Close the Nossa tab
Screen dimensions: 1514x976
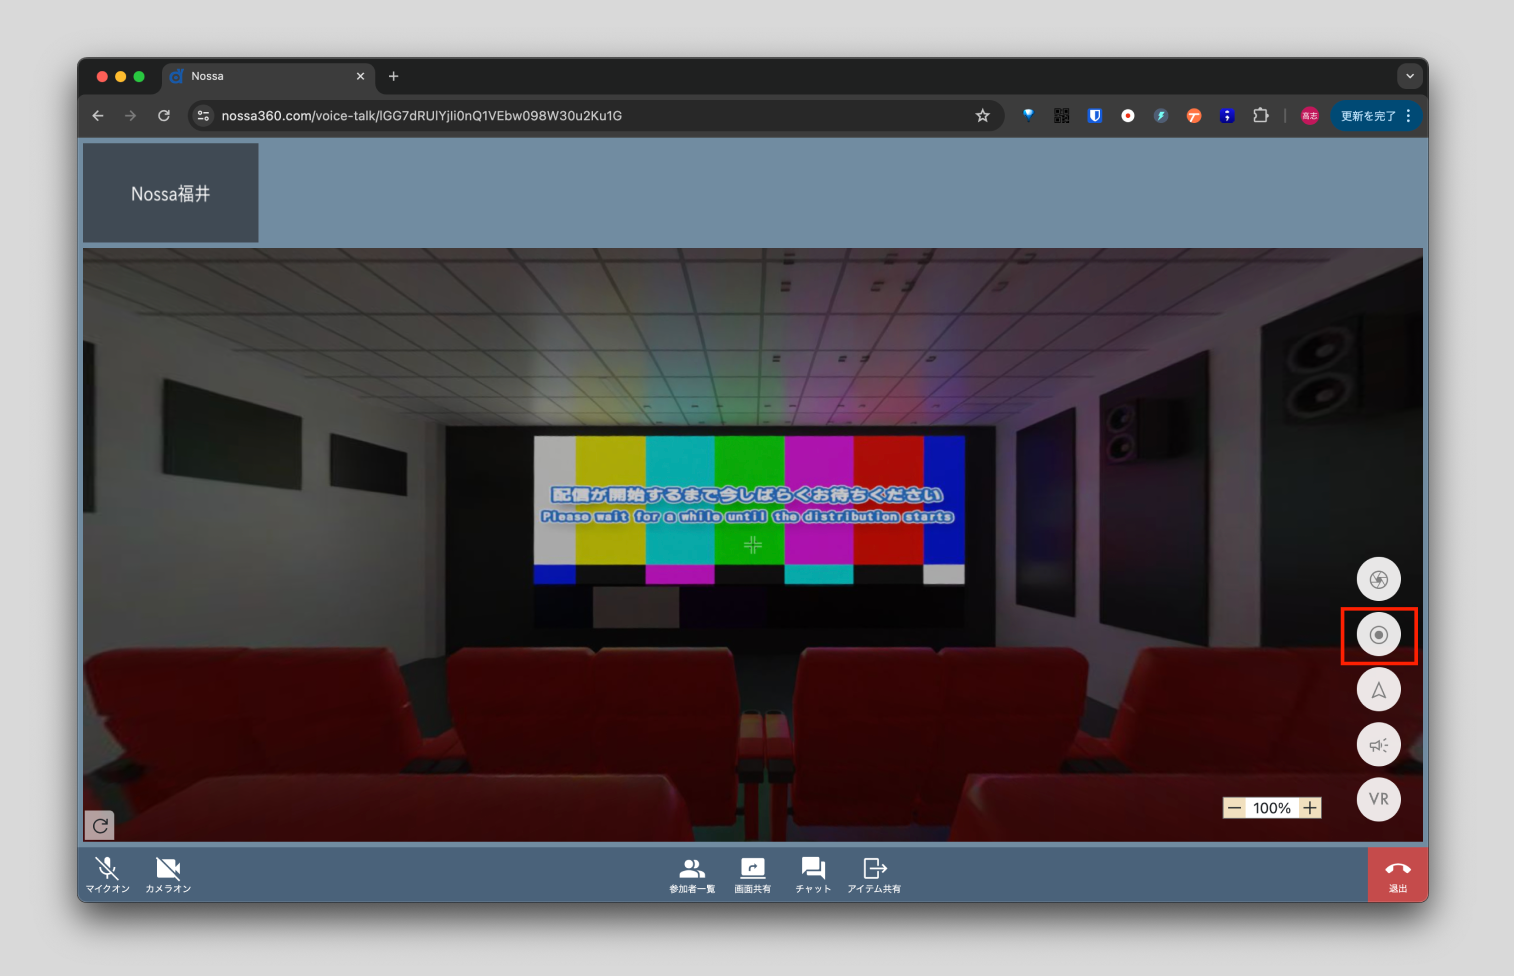(x=361, y=76)
